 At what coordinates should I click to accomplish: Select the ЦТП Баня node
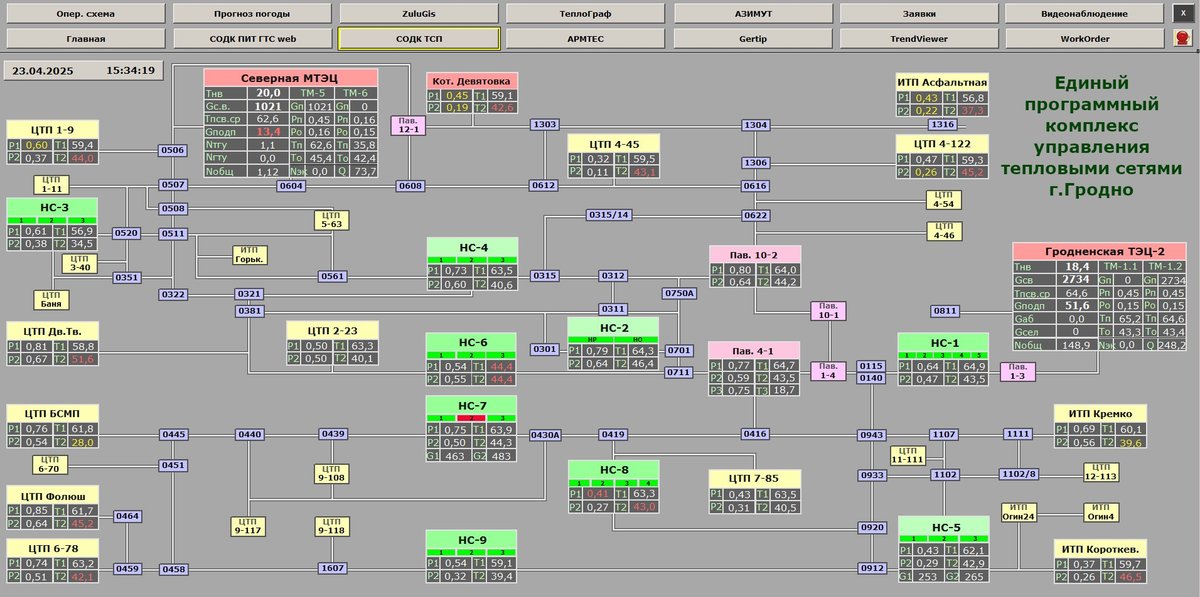[x=52, y=299]
